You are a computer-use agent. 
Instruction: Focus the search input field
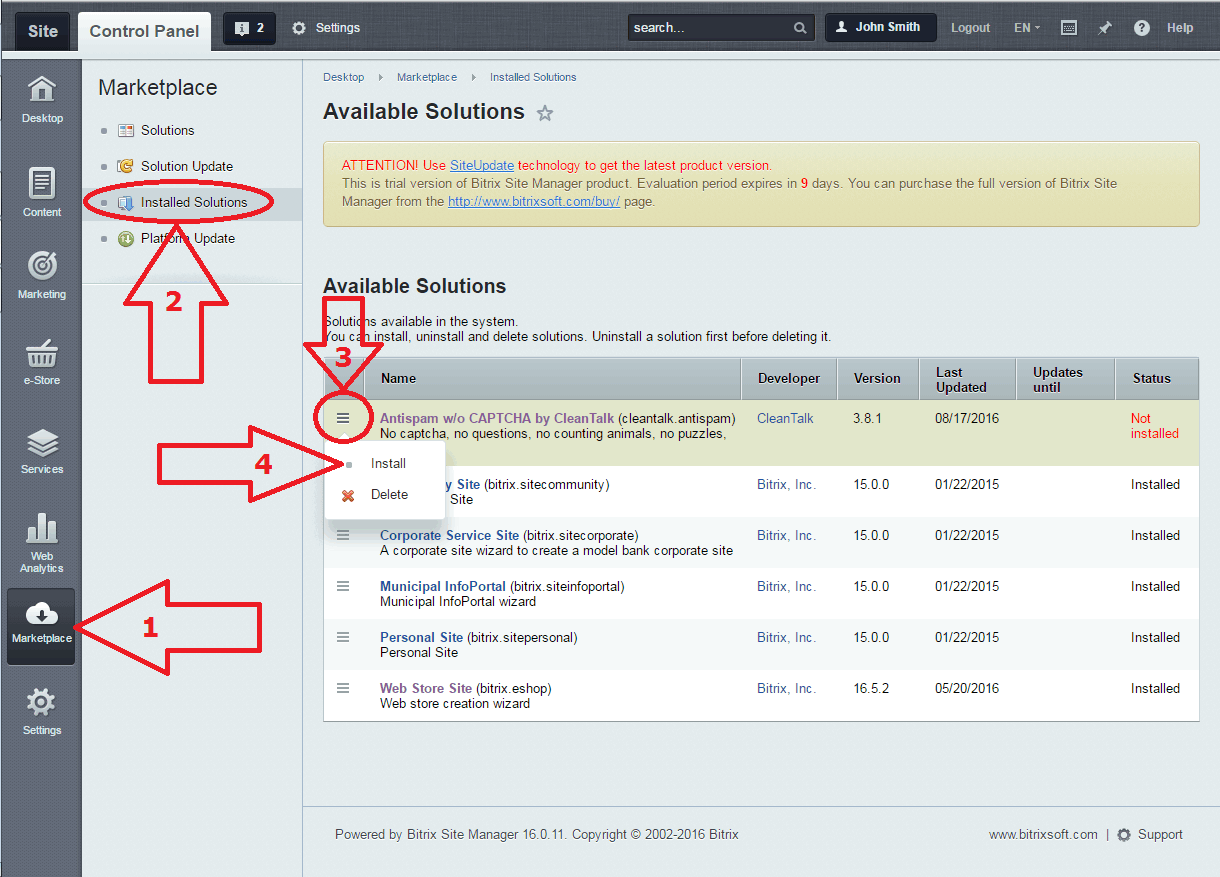[710, 28]
